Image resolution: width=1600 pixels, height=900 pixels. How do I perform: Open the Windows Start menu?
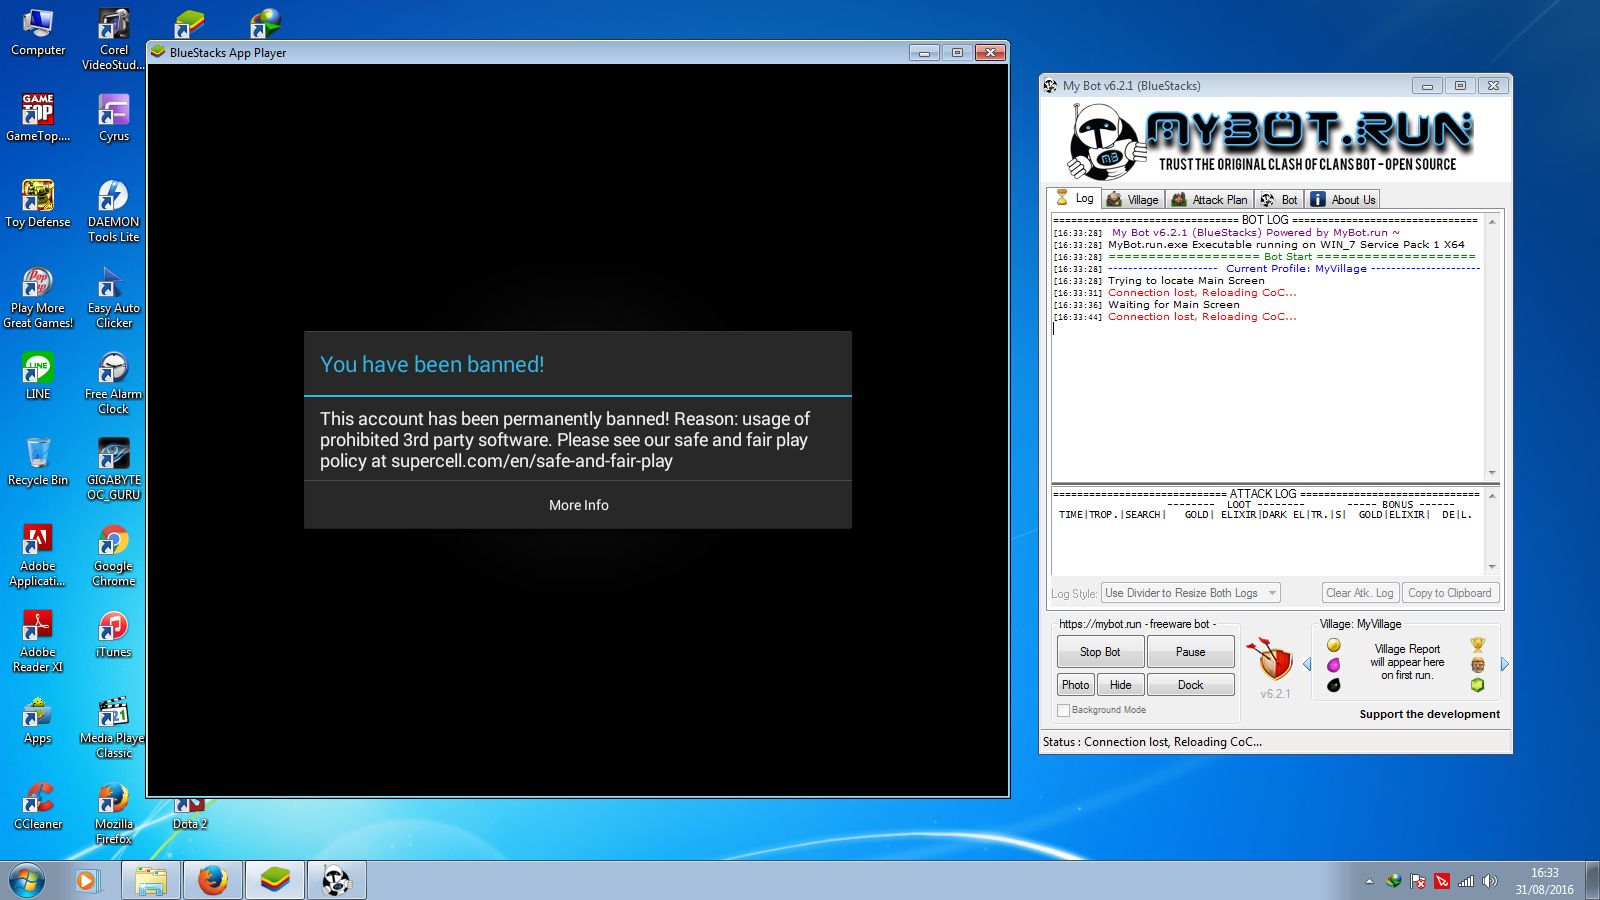(27, 881)
